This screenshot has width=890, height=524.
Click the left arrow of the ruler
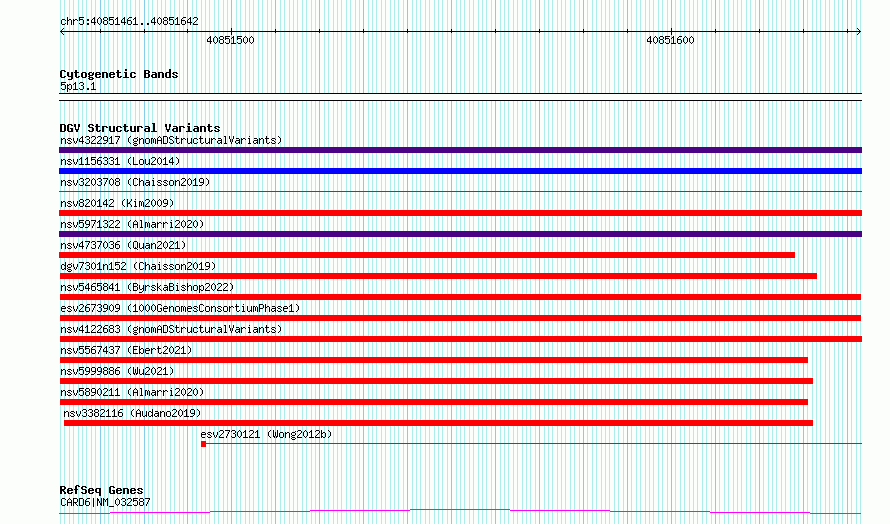[62, 32]
